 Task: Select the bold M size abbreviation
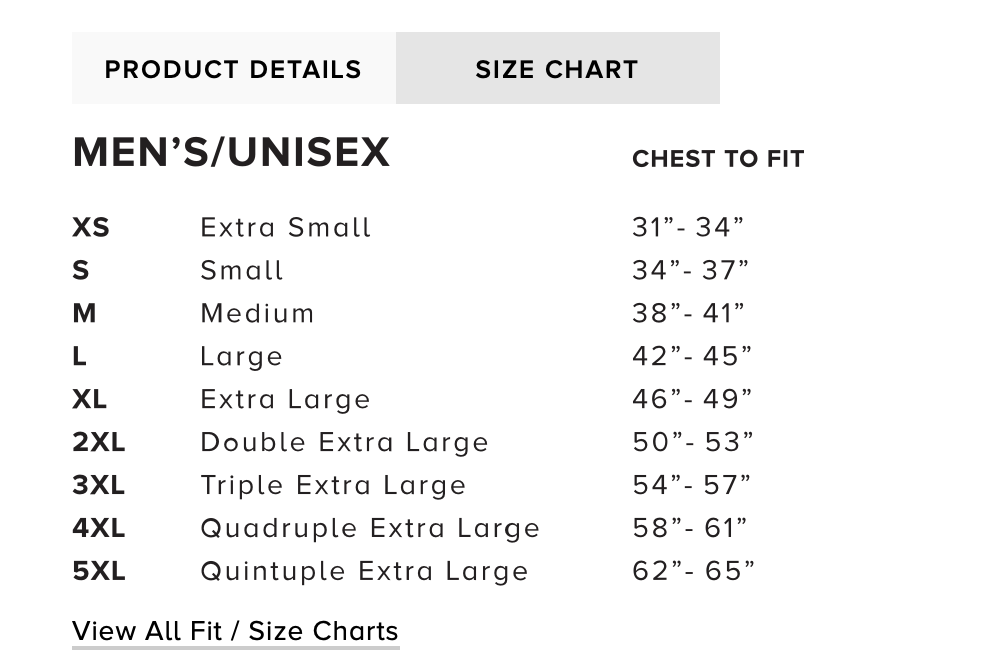click(x=84, y=314)
